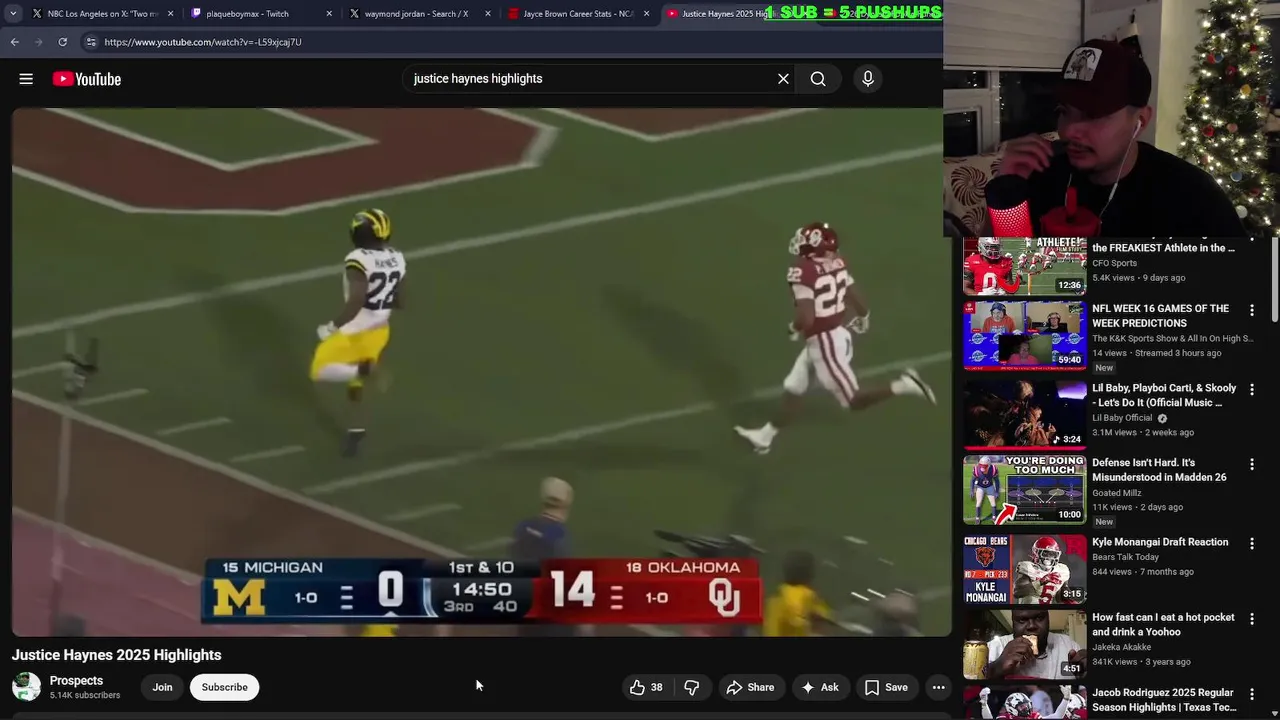This screenshot has height=720, width=1280.
Task: Open options menu for hot pocket video
Action: [1251, 620]
